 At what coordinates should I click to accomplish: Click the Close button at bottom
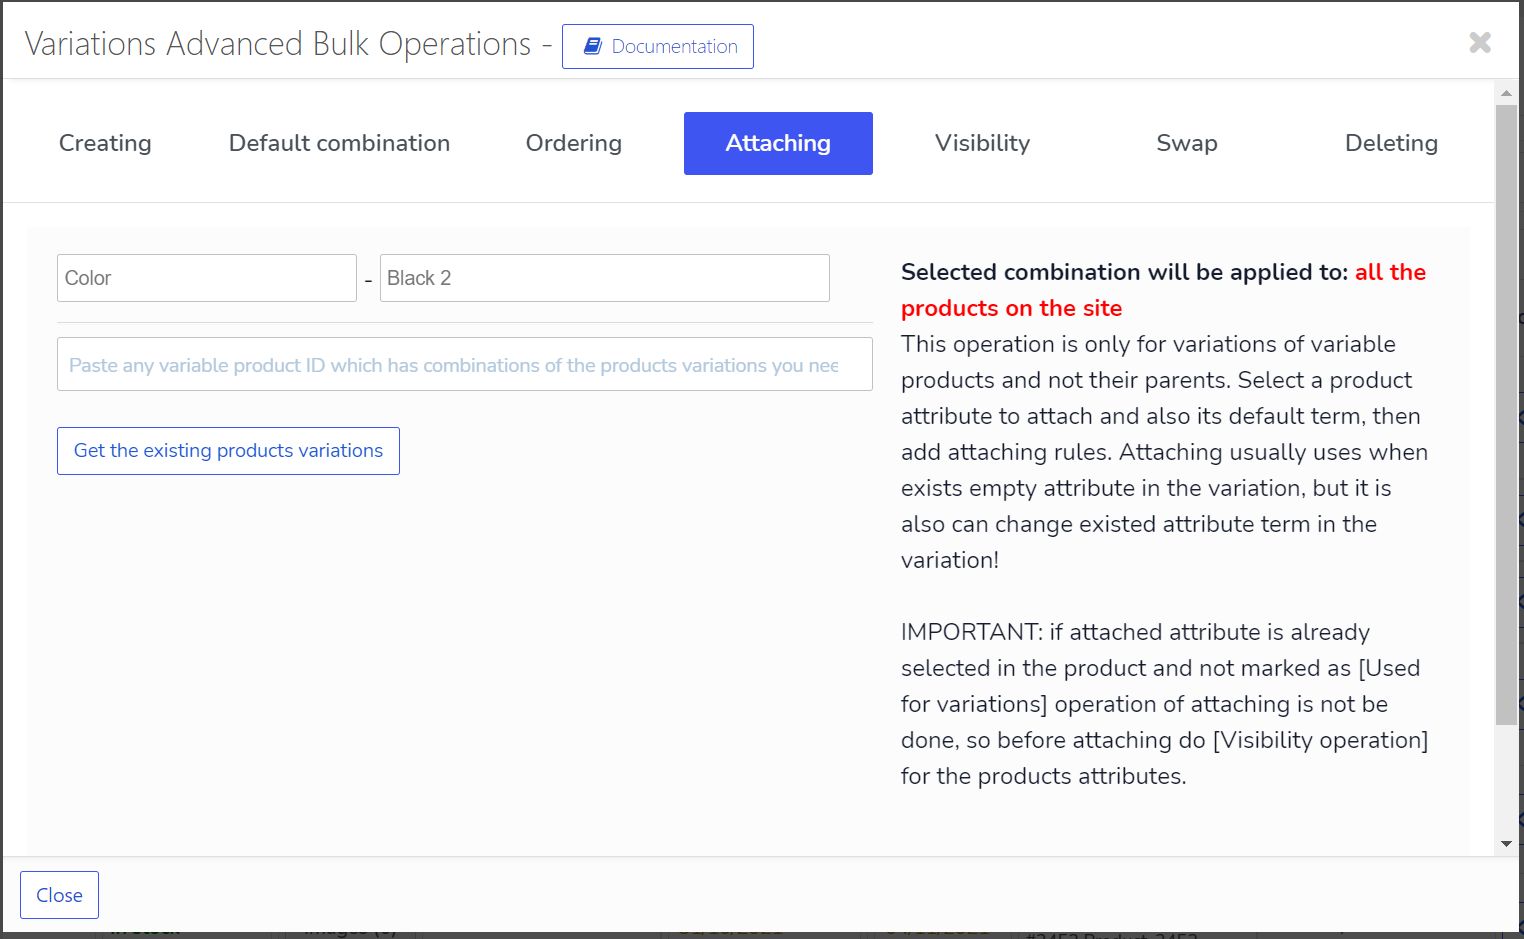coord(59,895)
